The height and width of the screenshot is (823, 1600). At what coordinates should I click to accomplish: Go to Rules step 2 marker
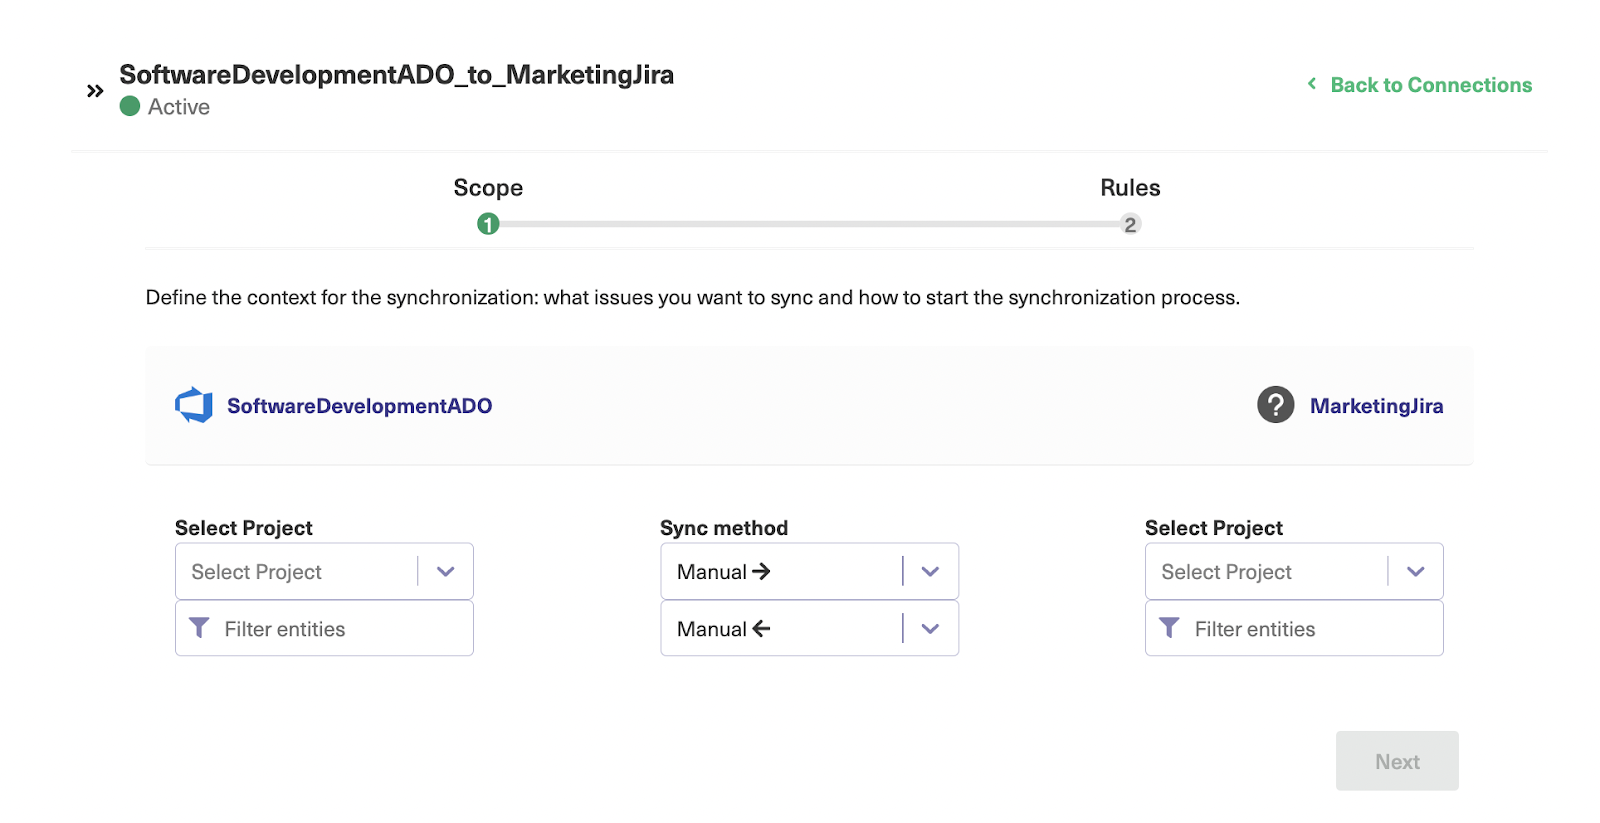(x=1130, y=224)
